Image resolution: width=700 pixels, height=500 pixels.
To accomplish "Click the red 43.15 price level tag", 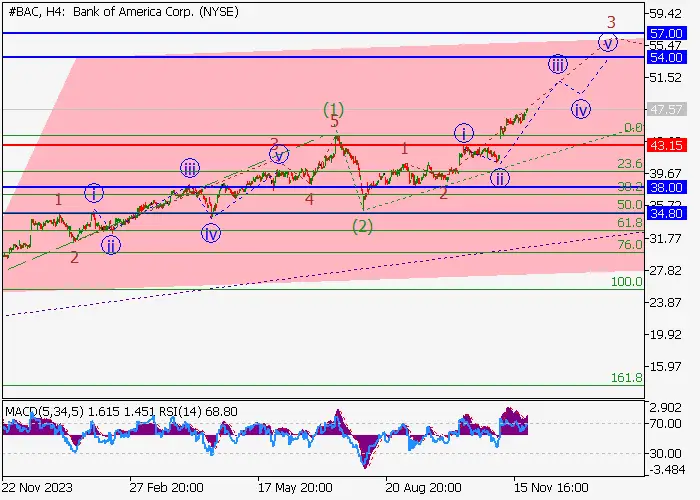I will 666,145.
